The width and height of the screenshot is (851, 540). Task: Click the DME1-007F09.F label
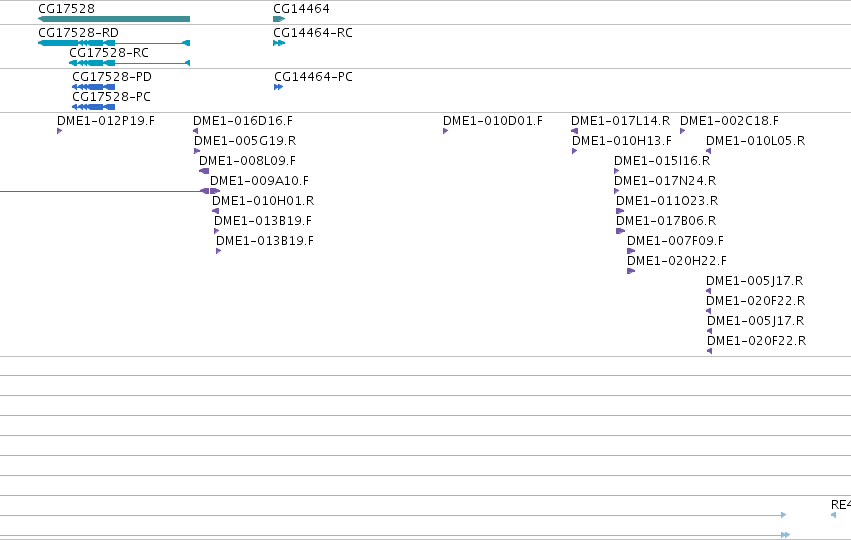[x=675, y=241]
